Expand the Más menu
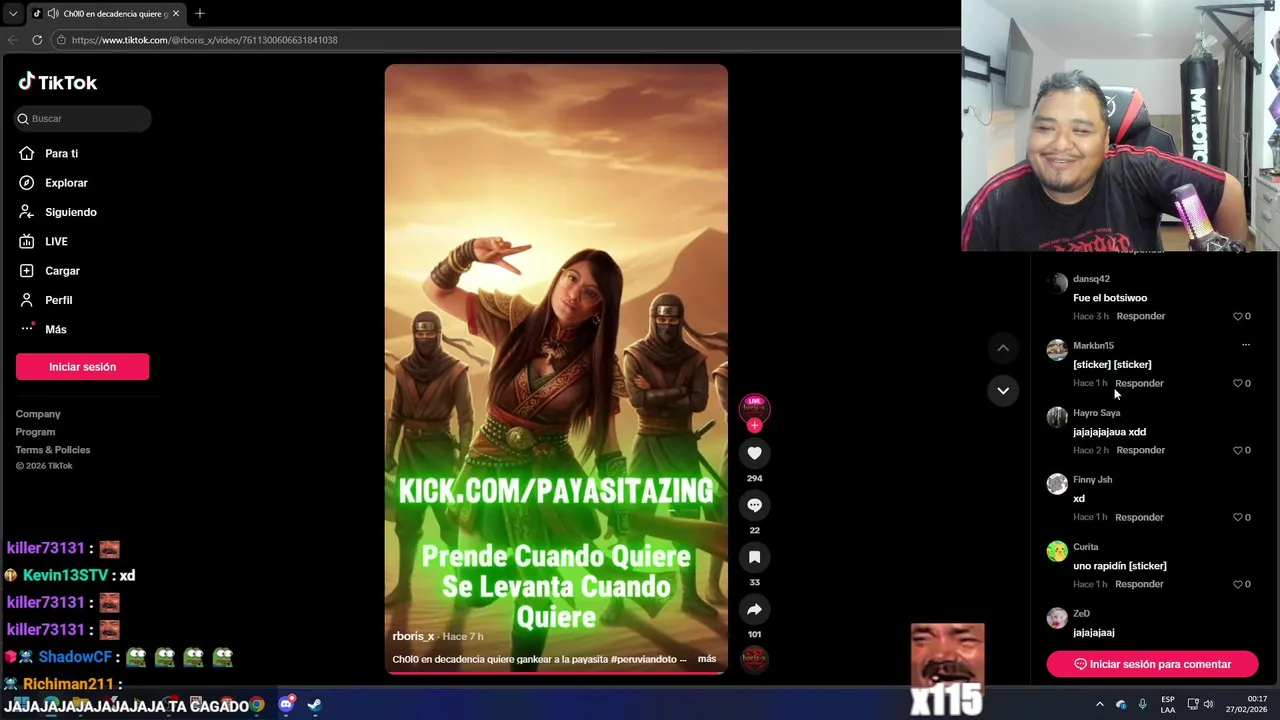 55,329
